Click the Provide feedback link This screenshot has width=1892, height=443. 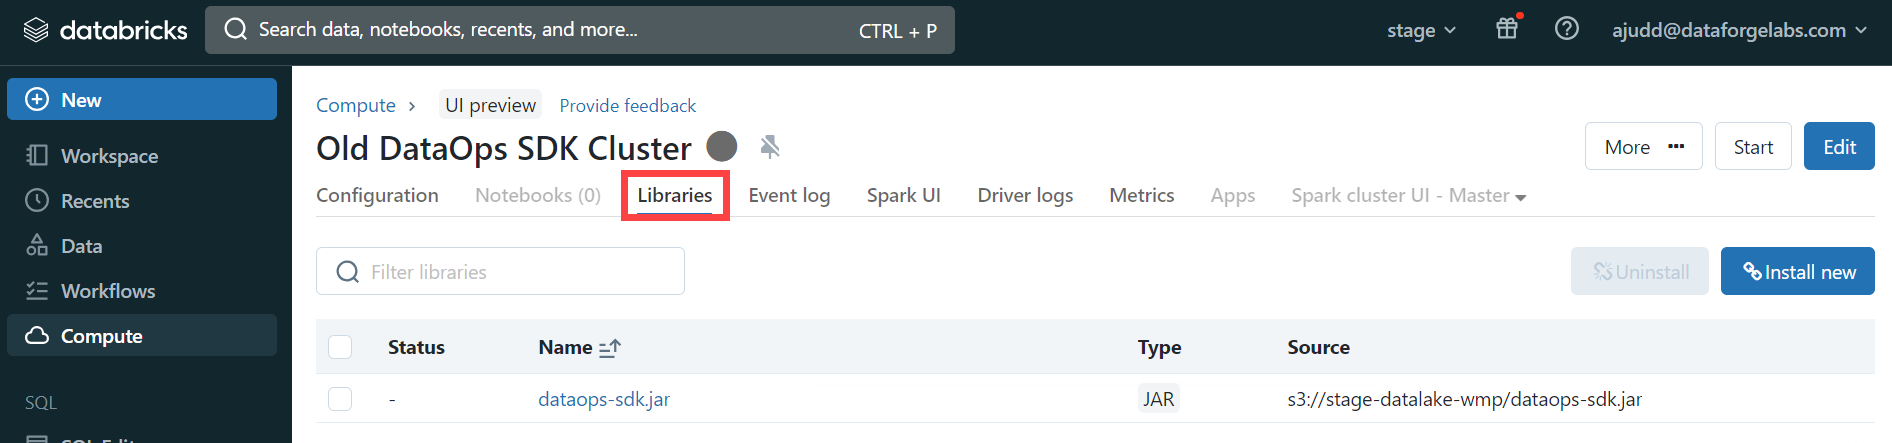(627, 105)
